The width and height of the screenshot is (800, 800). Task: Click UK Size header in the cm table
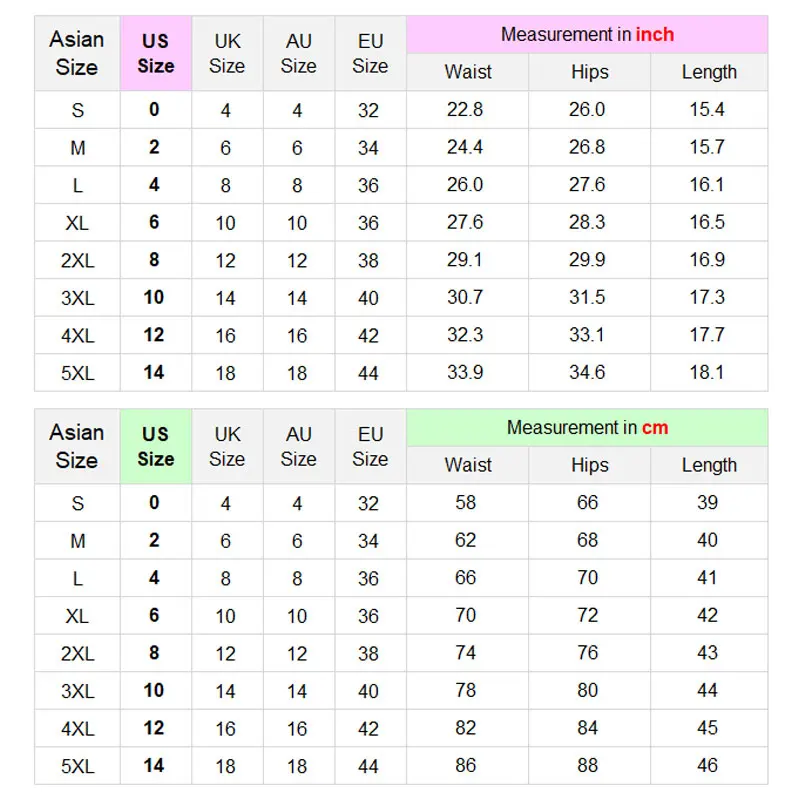(x=227, y=447)
